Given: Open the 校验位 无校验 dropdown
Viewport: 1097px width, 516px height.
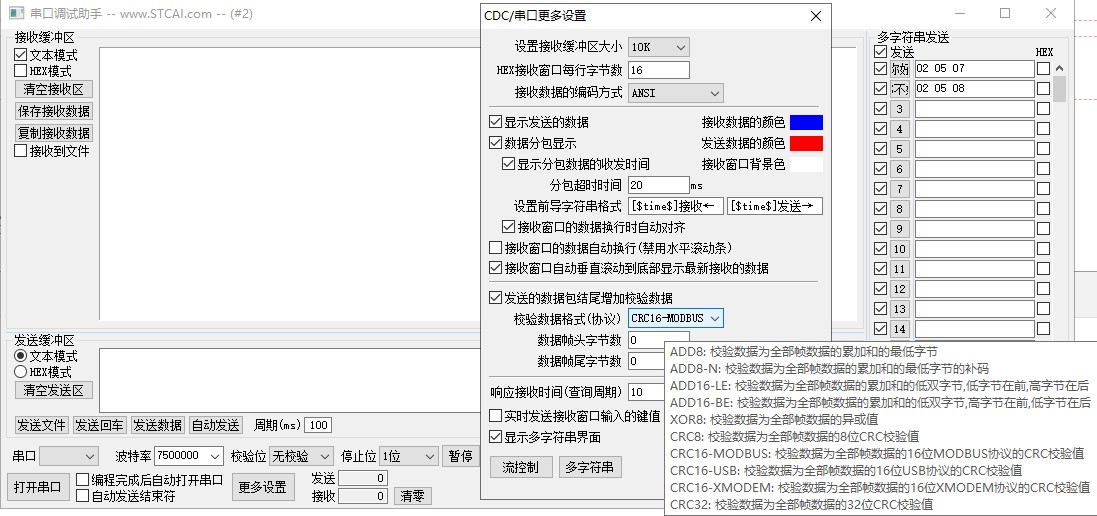Looking at the screenshot, I should tap(301, 457).
